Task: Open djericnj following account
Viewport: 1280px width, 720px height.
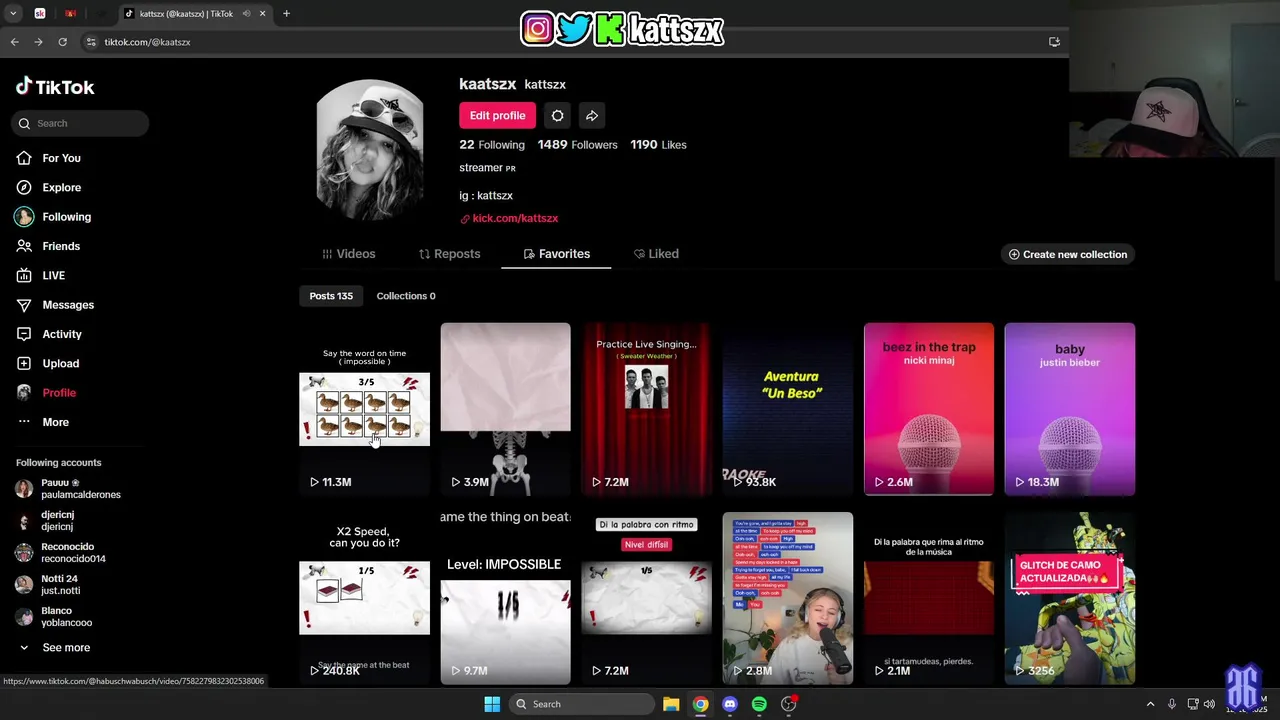Action: tap(57, 521)
